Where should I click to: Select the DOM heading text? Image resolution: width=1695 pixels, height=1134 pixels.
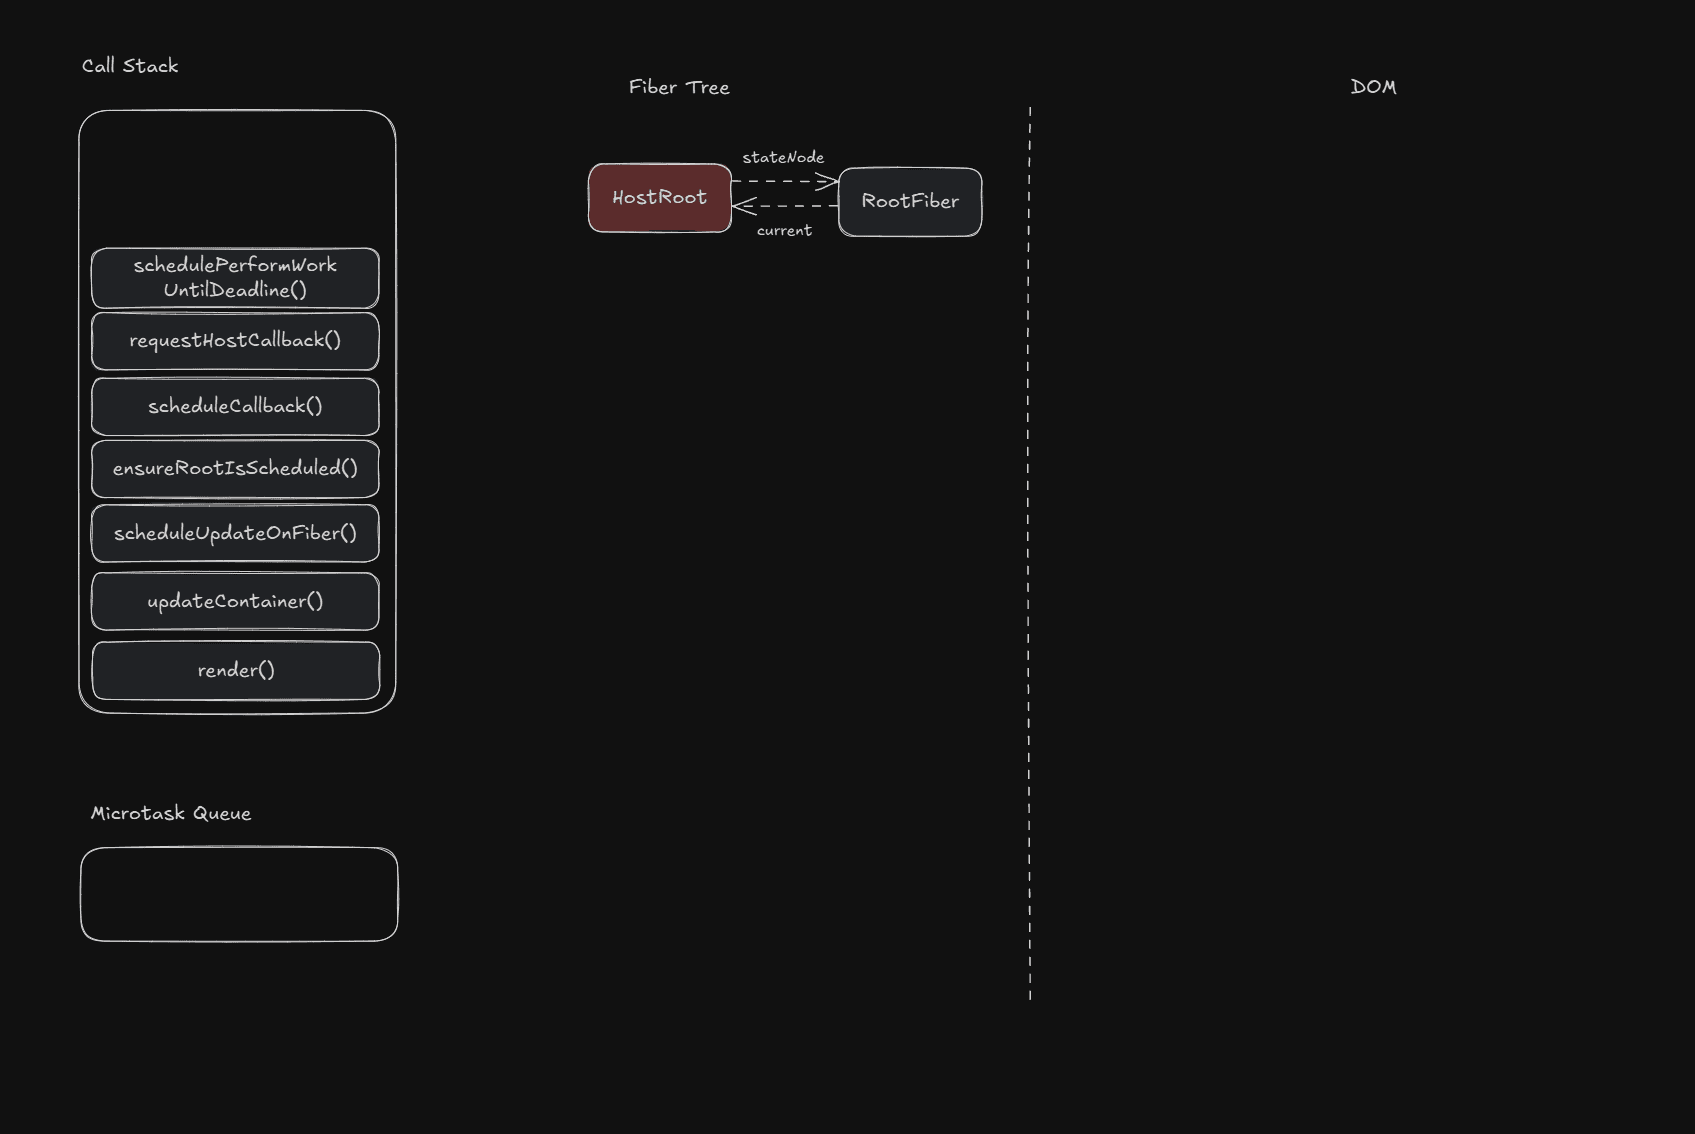tap(1373, 87)
